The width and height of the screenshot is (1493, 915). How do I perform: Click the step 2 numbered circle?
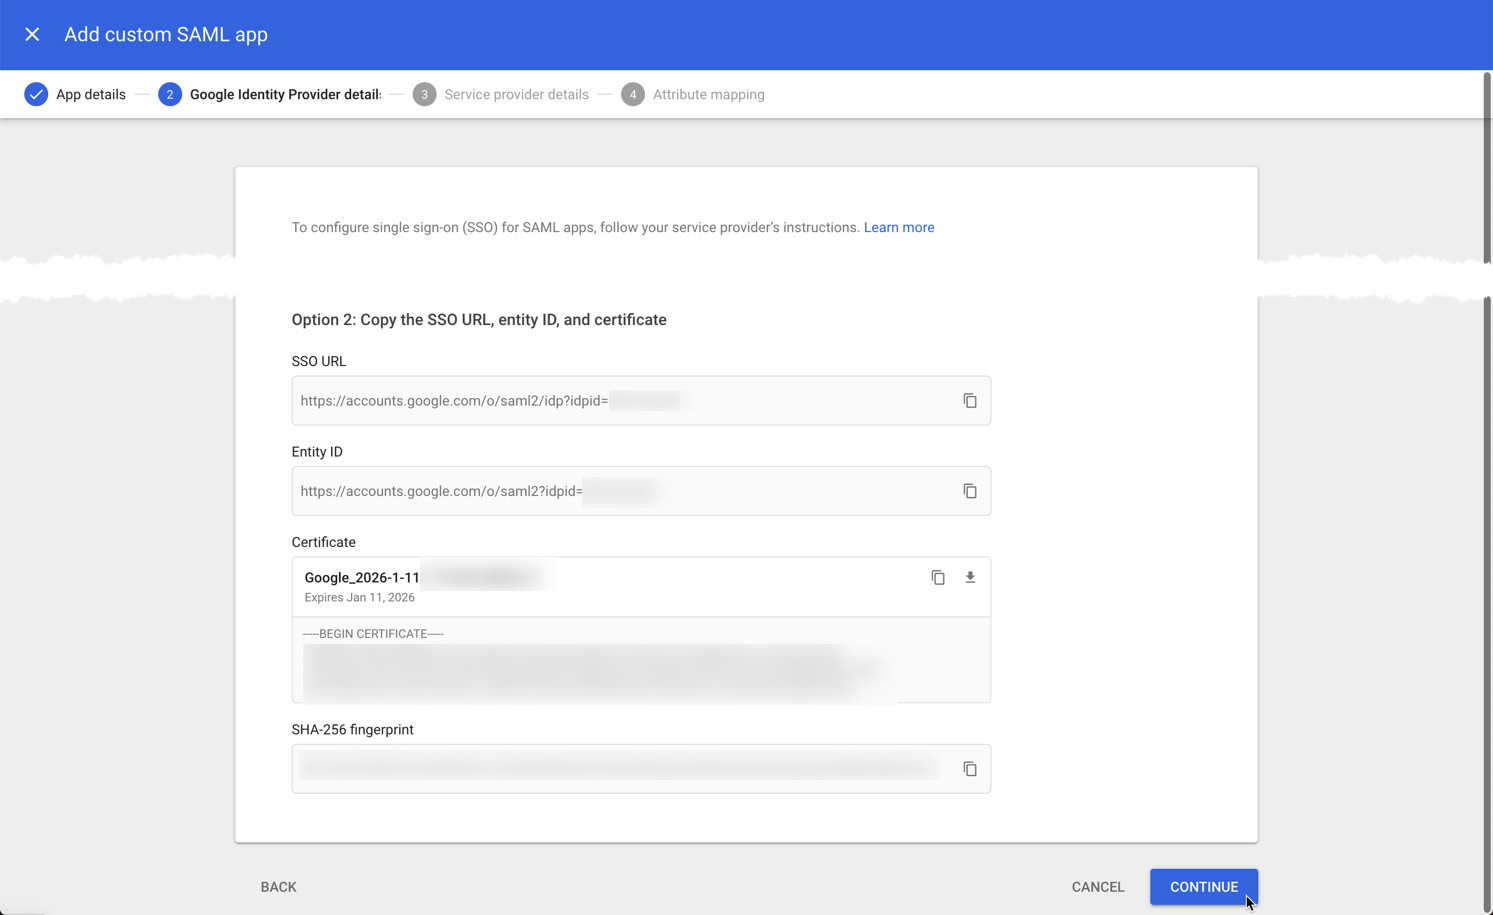[x=170, y=94]
